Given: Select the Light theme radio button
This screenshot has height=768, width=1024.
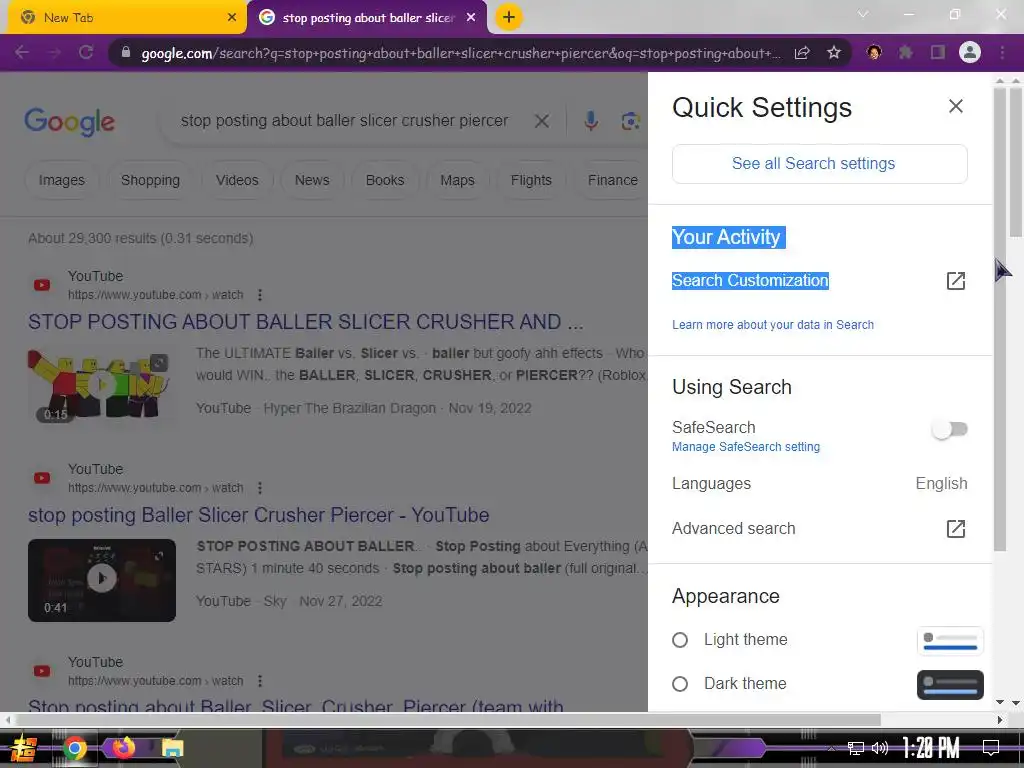Looking at the screenshot, I should click(680, 640).
